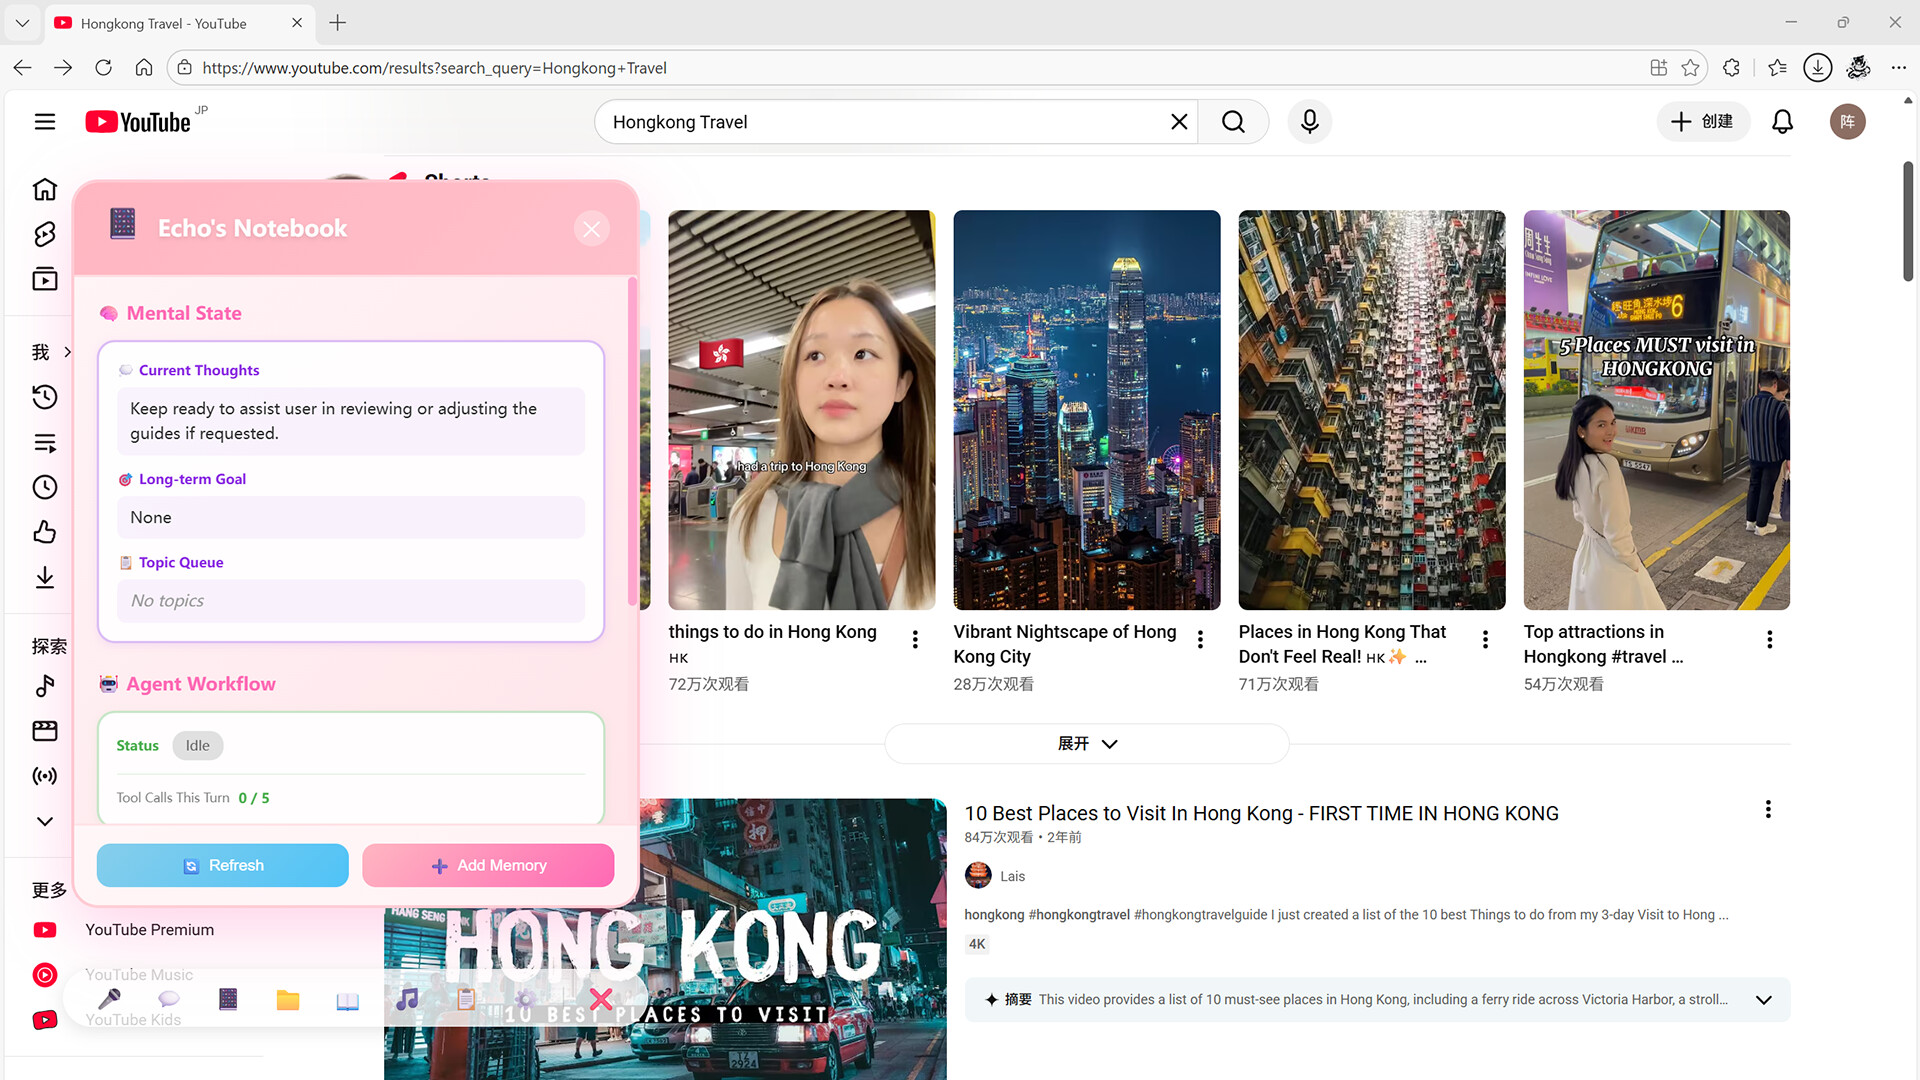Screen dimensions: 1920x1080
Task: Expand the sidebar down chevron
Action: tap(45, 821)
